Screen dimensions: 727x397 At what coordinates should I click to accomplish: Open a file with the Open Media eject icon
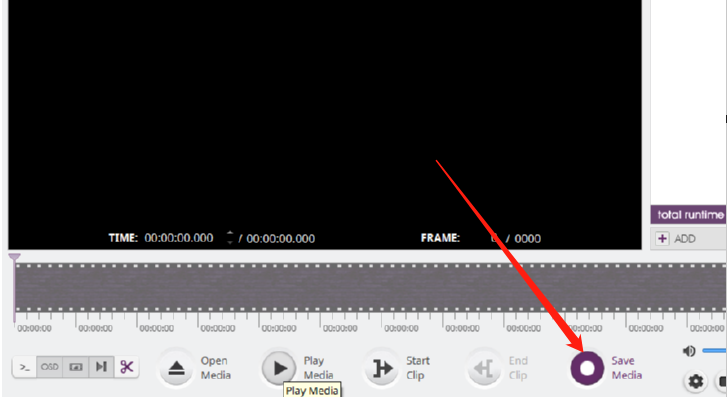(176, 368)
